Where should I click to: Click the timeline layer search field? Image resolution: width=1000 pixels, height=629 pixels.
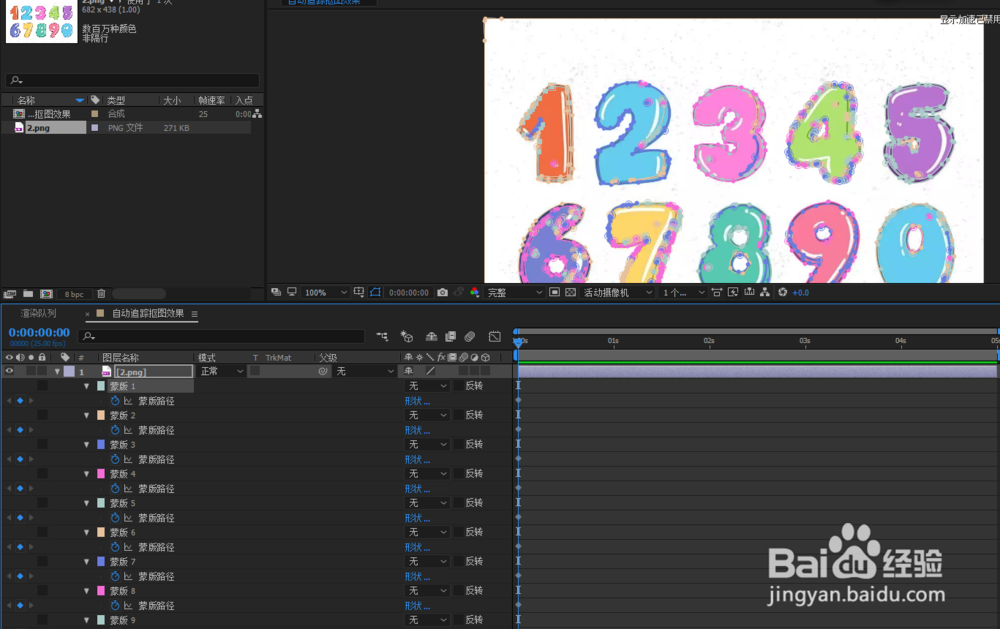pyautogui.click(x=222, y=336)
